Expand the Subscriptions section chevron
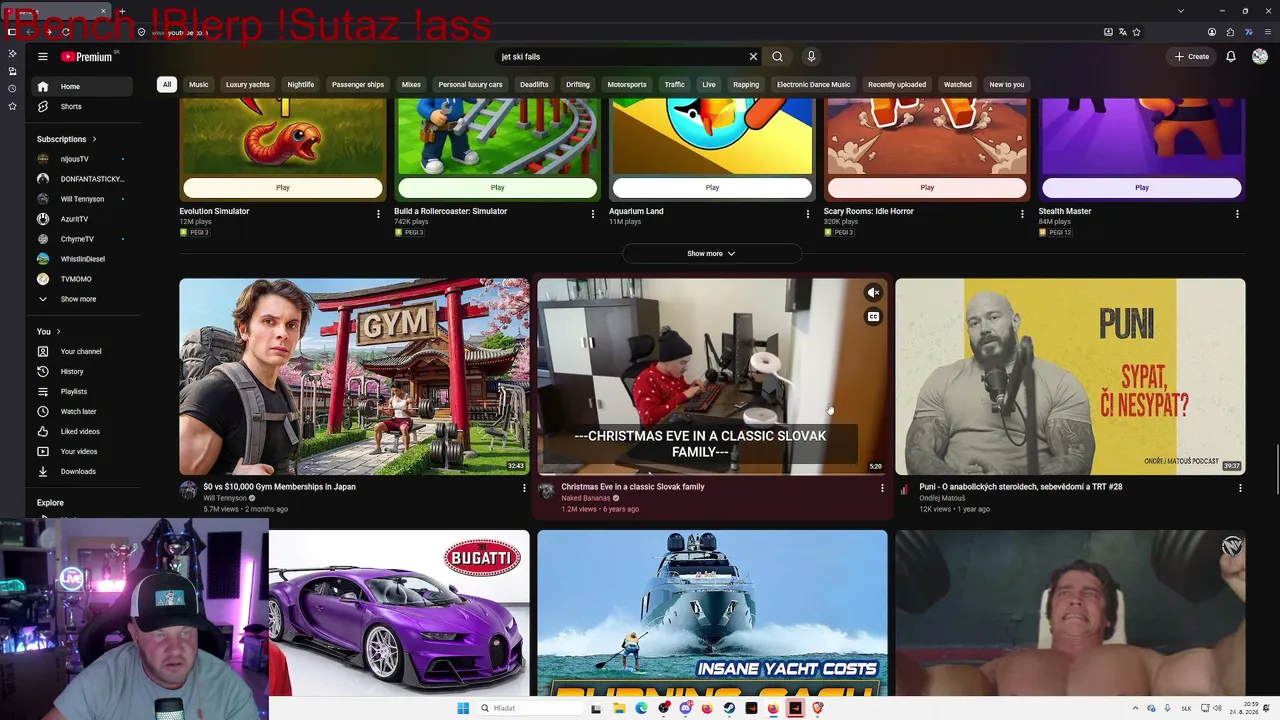Image resolution: width=1280 pixels, height=720 pixels. [x=94, y=139]
